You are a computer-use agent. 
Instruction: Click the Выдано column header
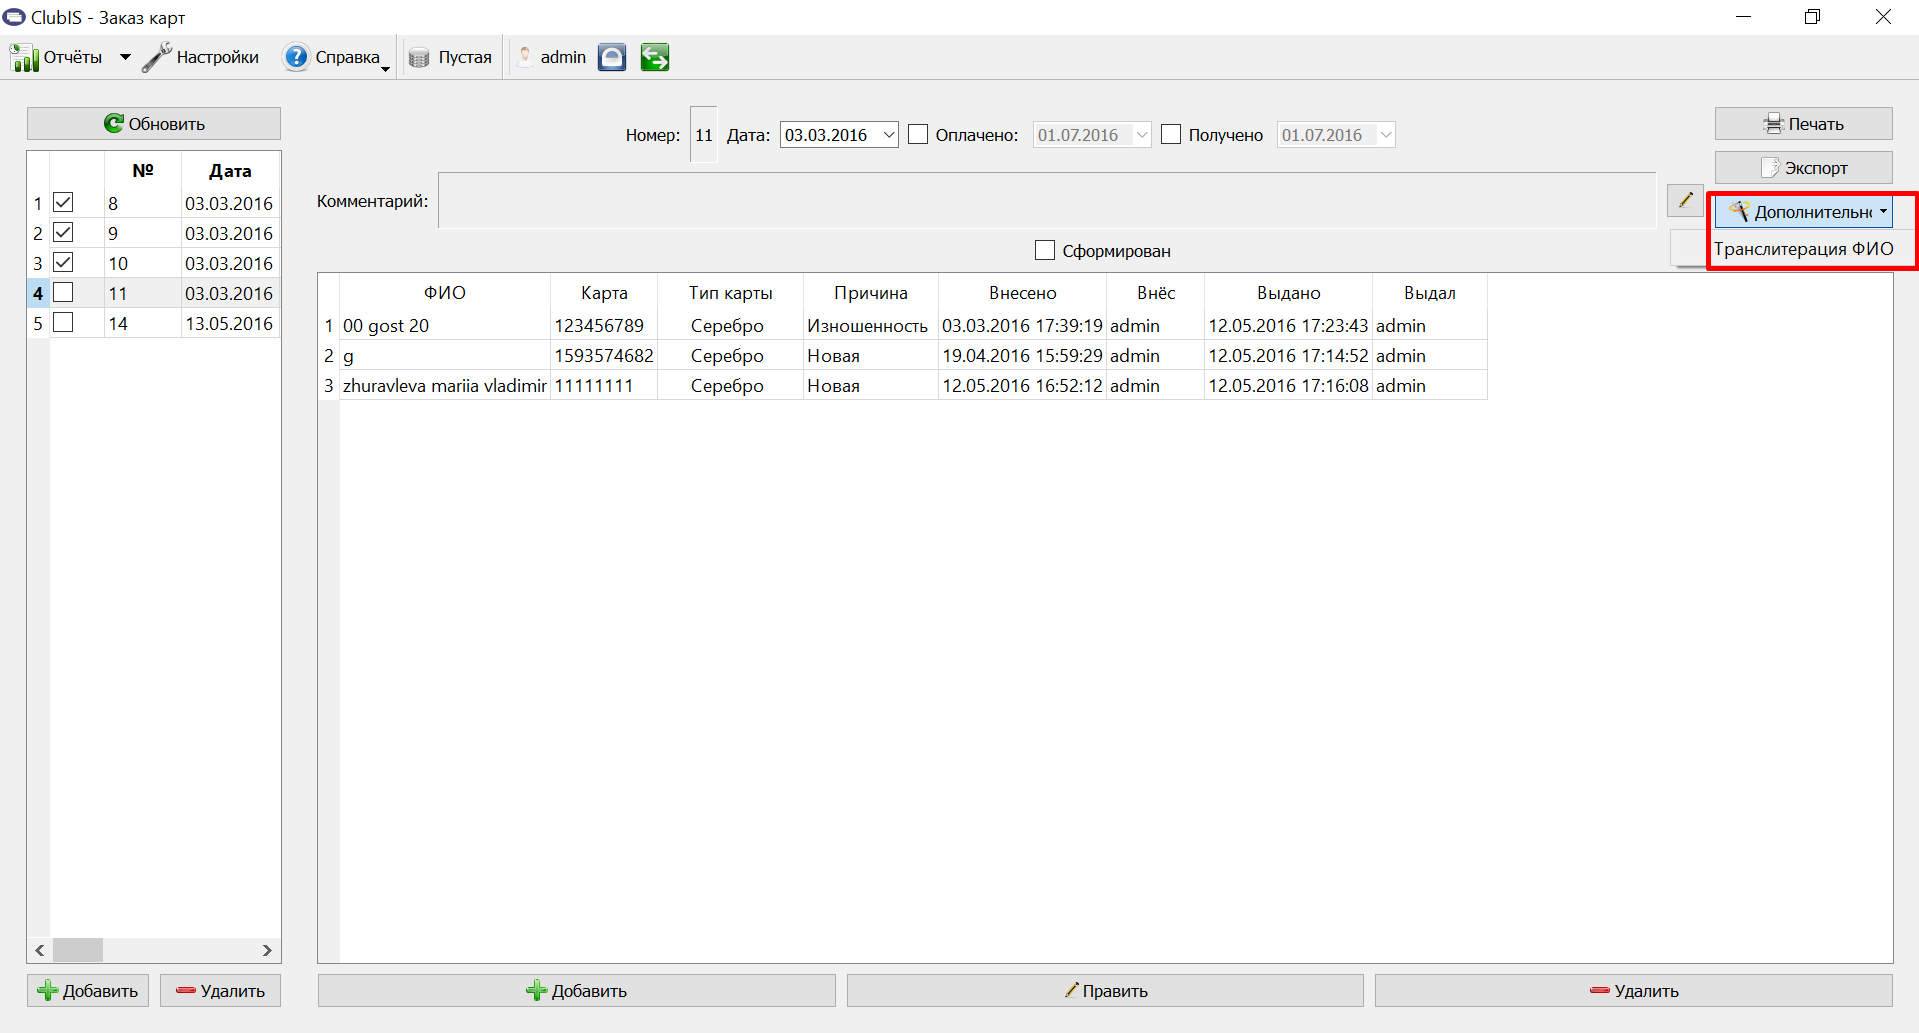(1288, 293)
